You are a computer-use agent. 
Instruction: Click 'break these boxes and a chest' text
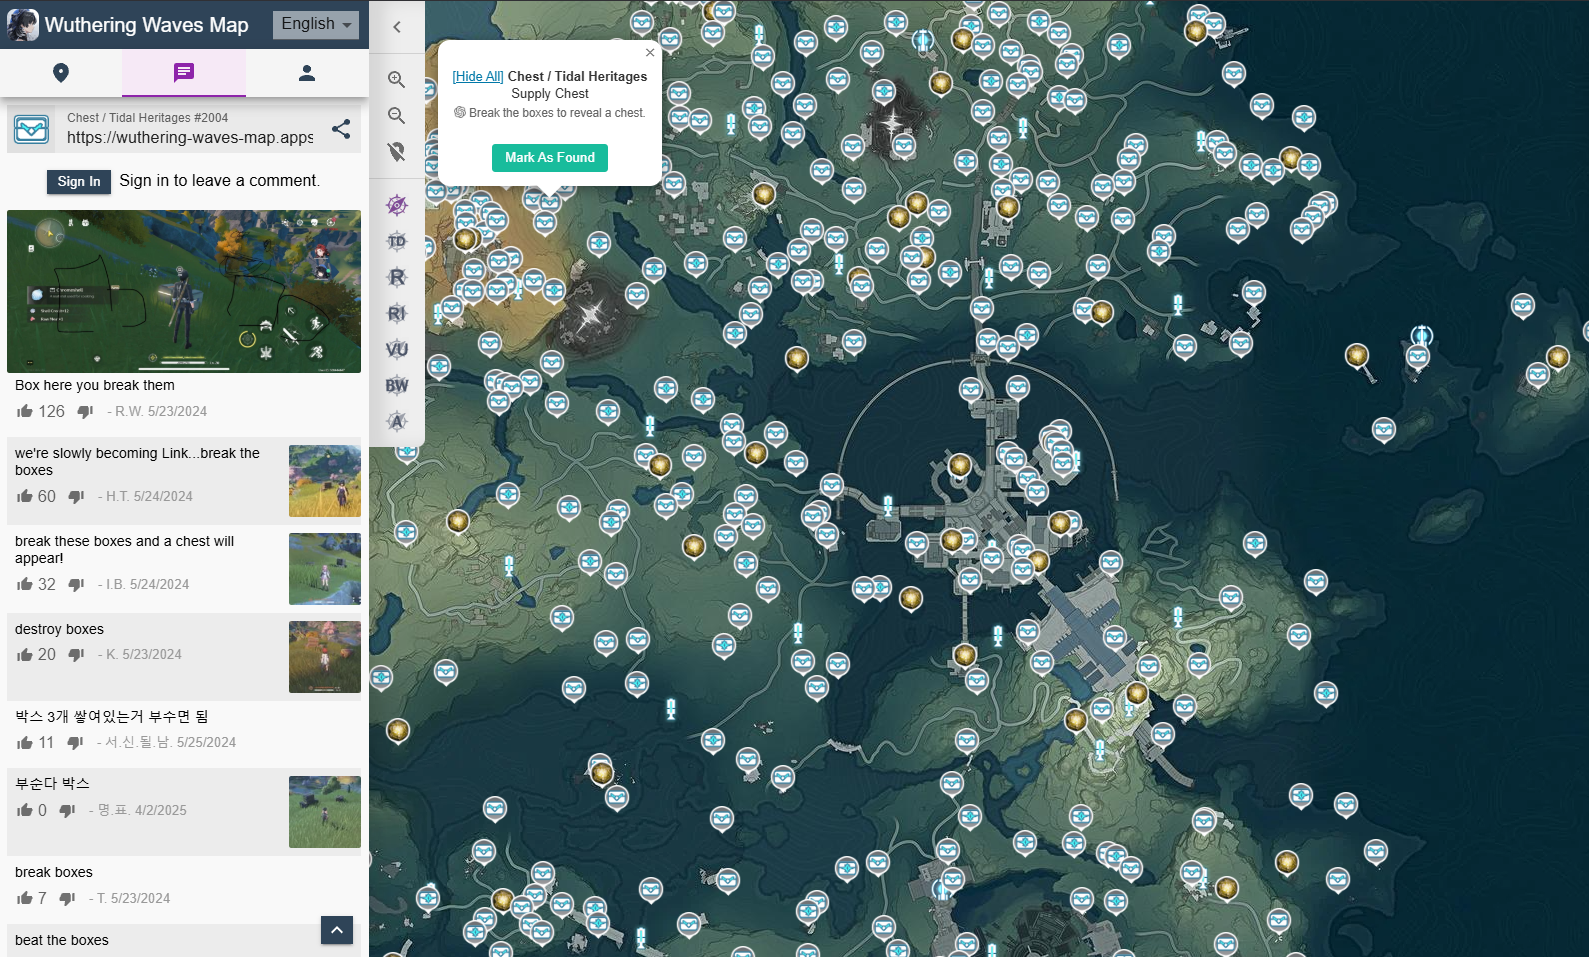click(124, 549)
